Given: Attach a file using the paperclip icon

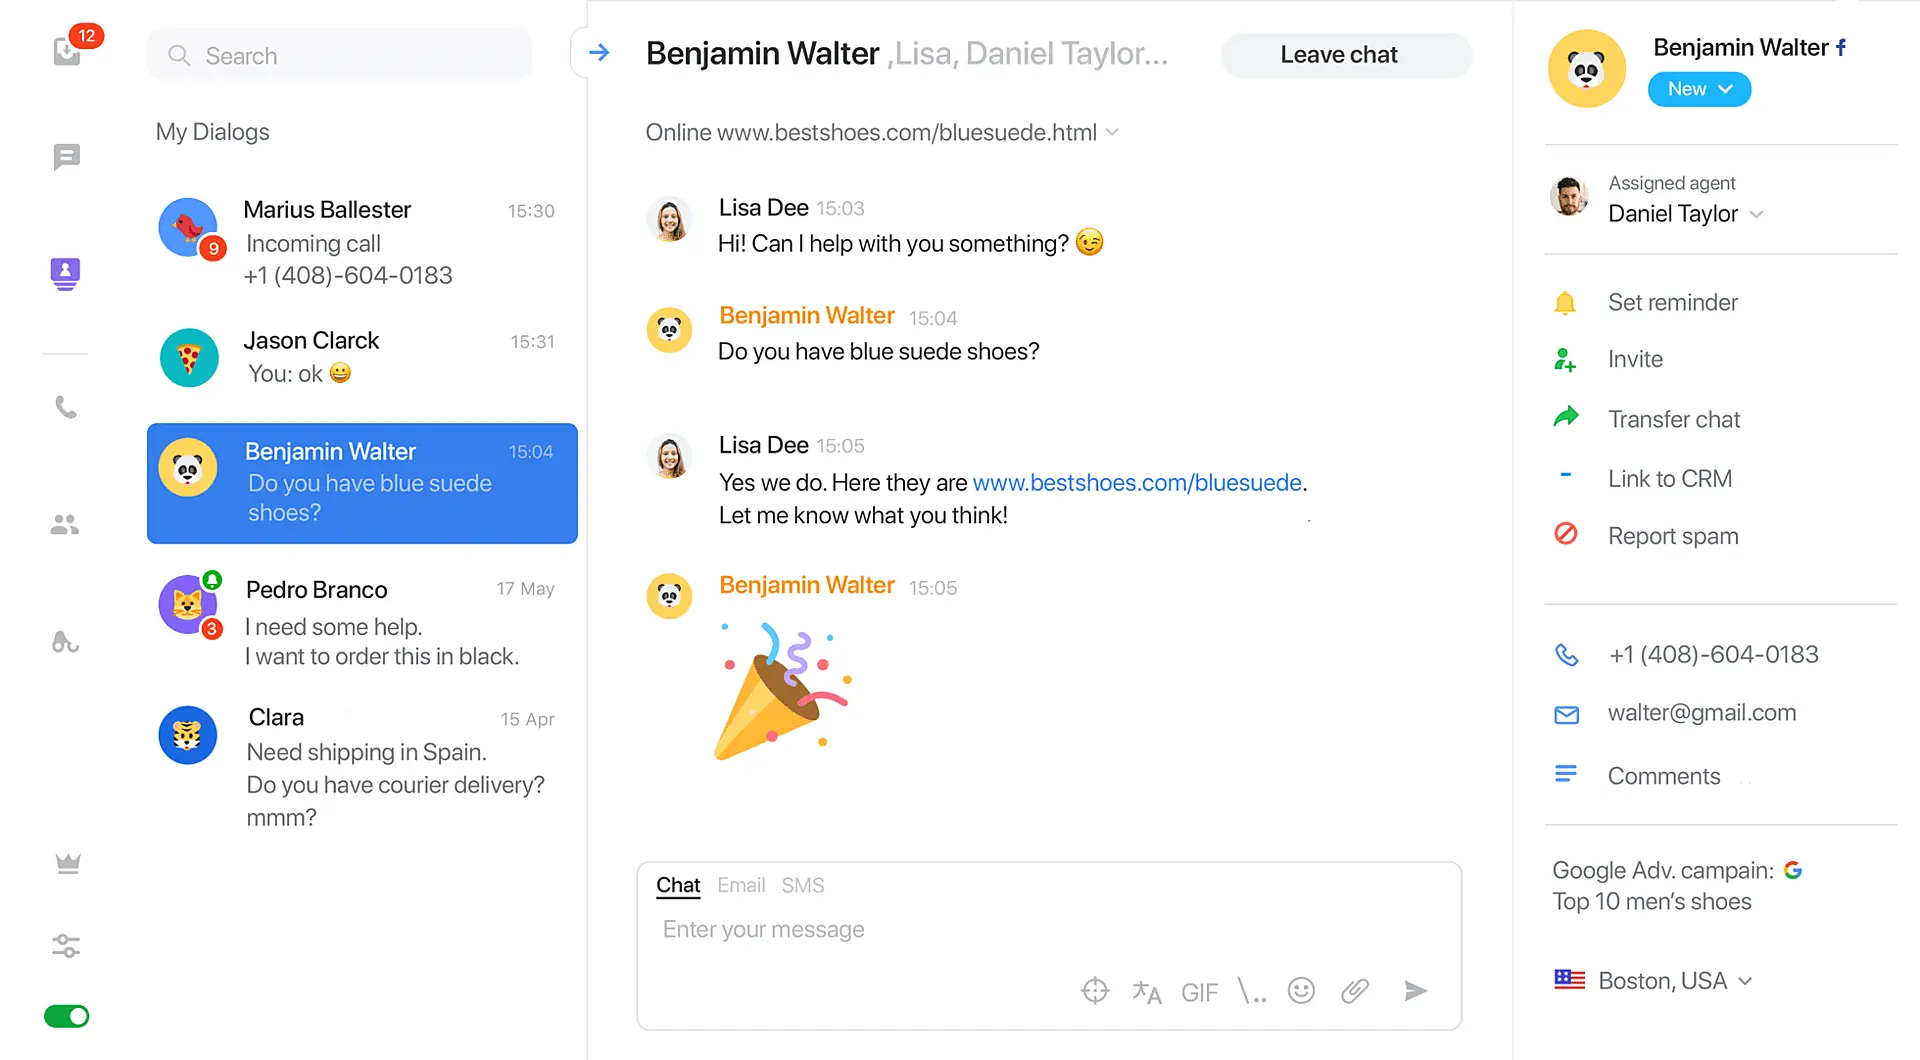Looking at the screenshot, I should tap(1355, 990).
